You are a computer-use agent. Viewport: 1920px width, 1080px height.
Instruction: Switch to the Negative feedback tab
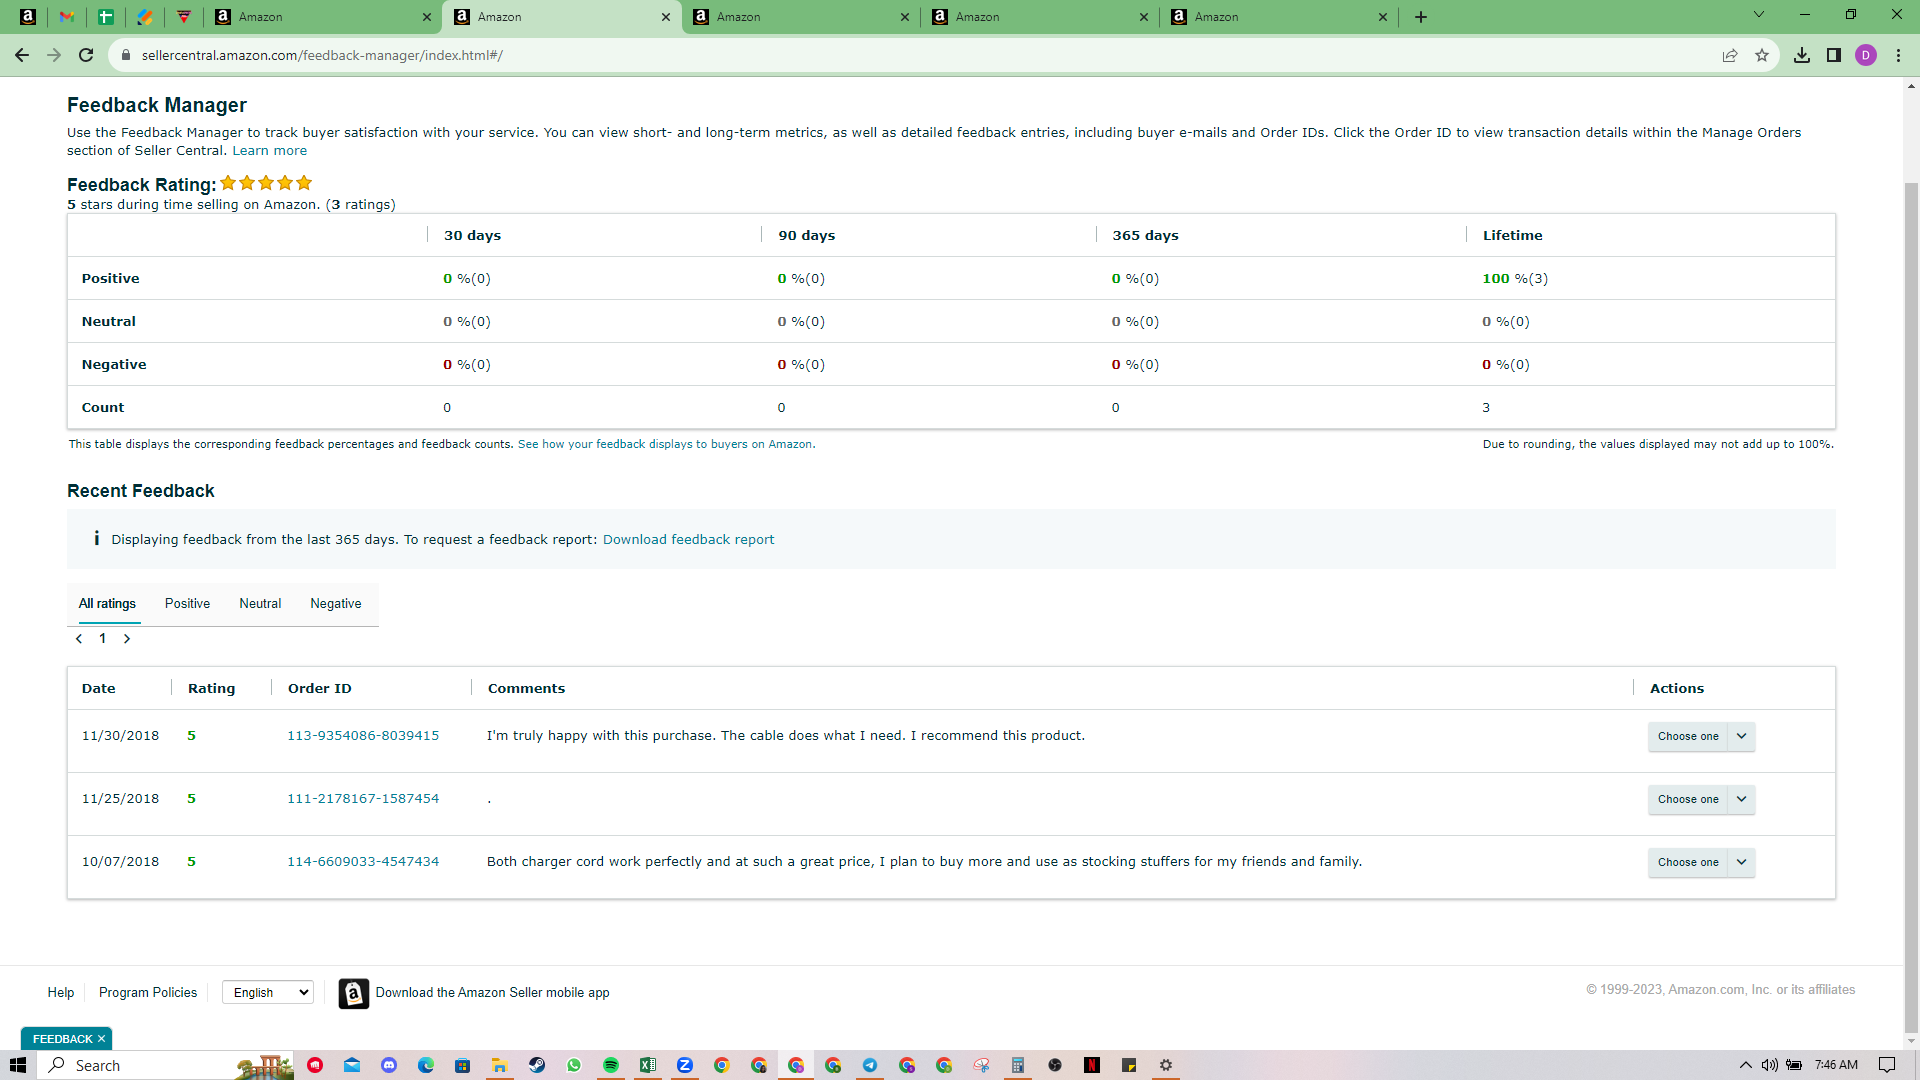pyautogui.click(x=336, y=604)
